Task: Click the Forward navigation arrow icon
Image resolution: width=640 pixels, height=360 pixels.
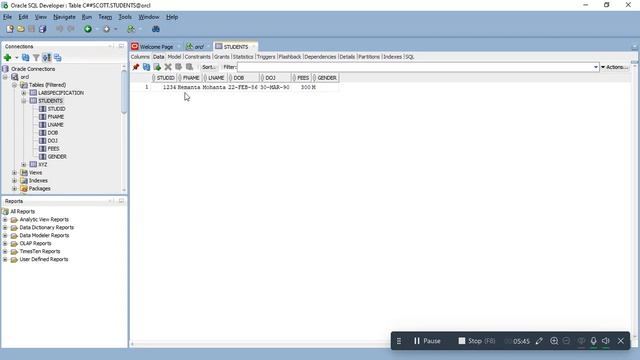Action: [x=107, y=29]
